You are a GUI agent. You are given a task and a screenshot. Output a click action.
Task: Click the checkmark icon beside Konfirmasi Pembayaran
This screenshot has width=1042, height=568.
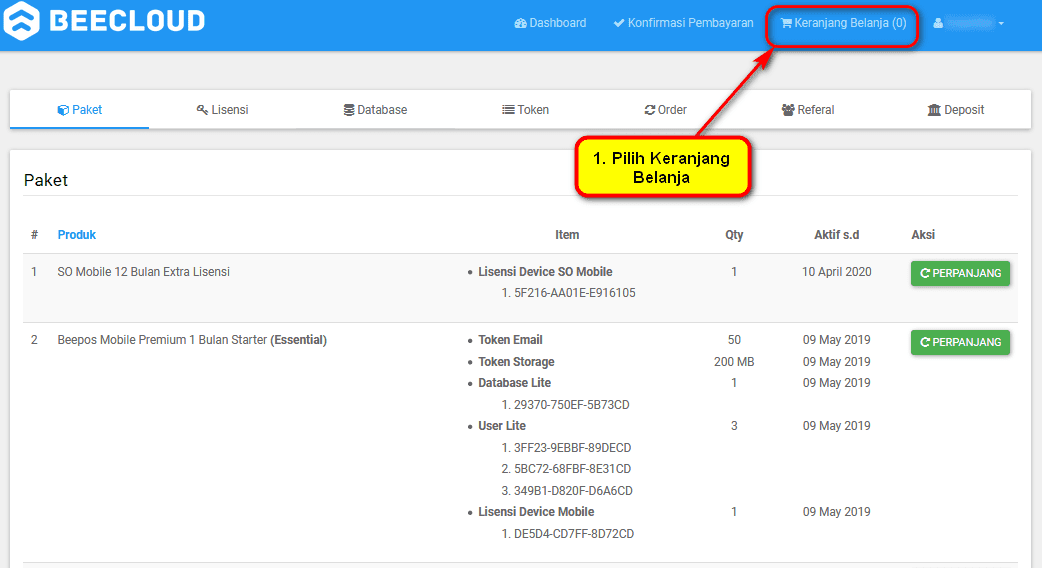pos(619,23)
